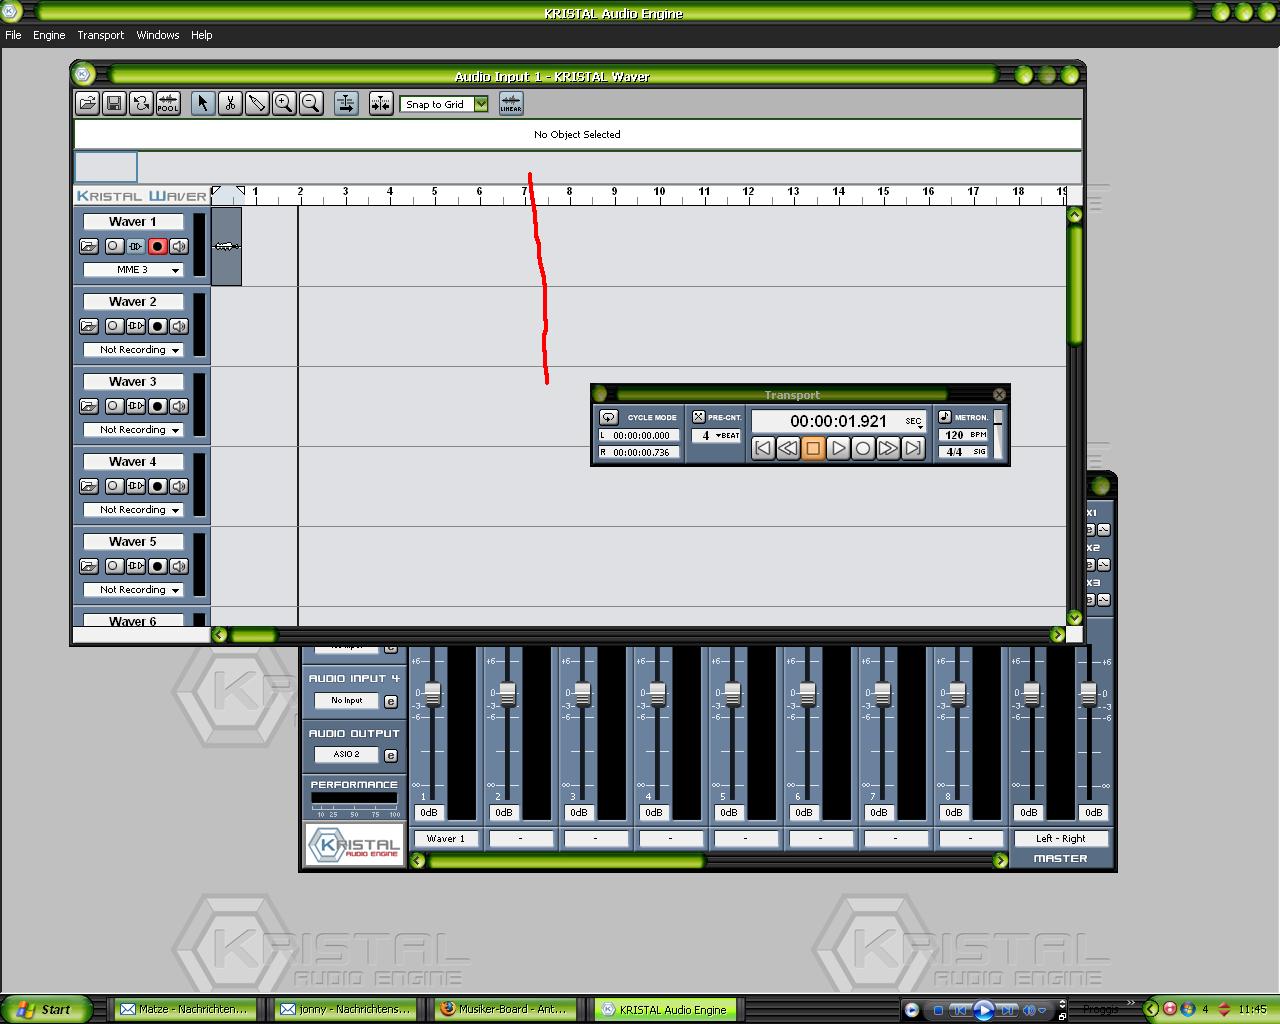The image size is (1280, 1024).
Task: Open Audio Output ASIO 2 edit button
Action: pos(391,755)
